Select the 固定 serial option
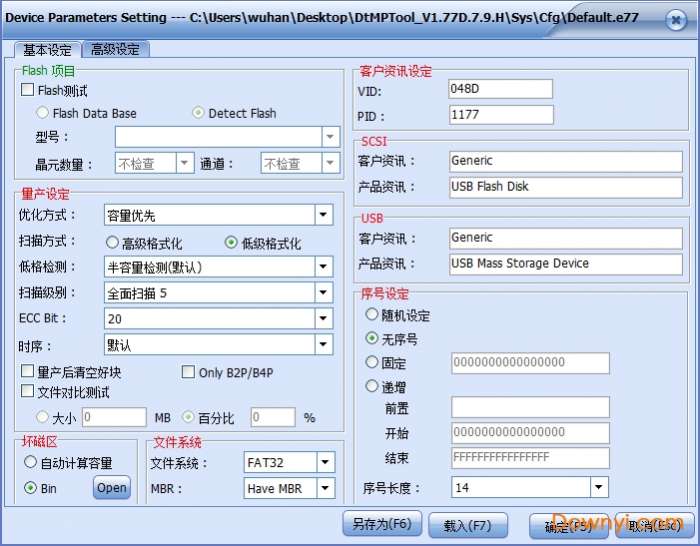 (x=371, y=362)
